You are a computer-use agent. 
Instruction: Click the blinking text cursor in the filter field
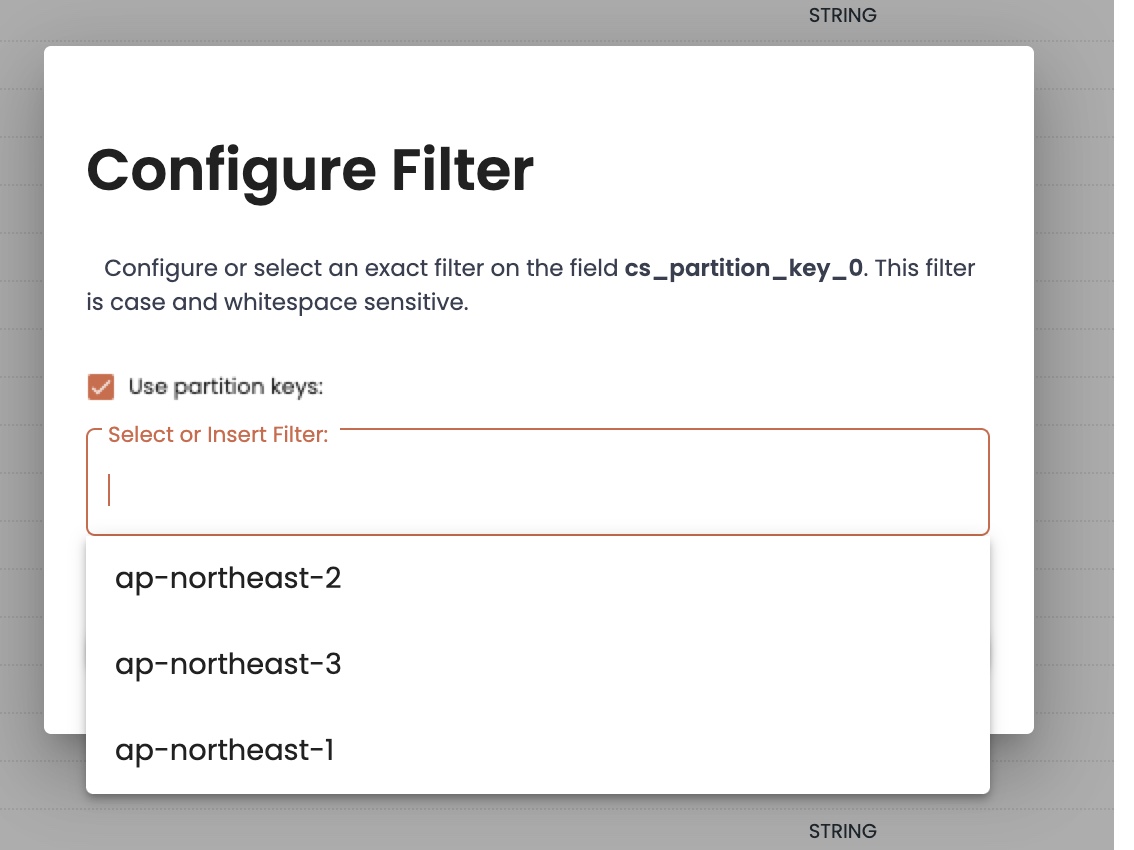point(109,490)
